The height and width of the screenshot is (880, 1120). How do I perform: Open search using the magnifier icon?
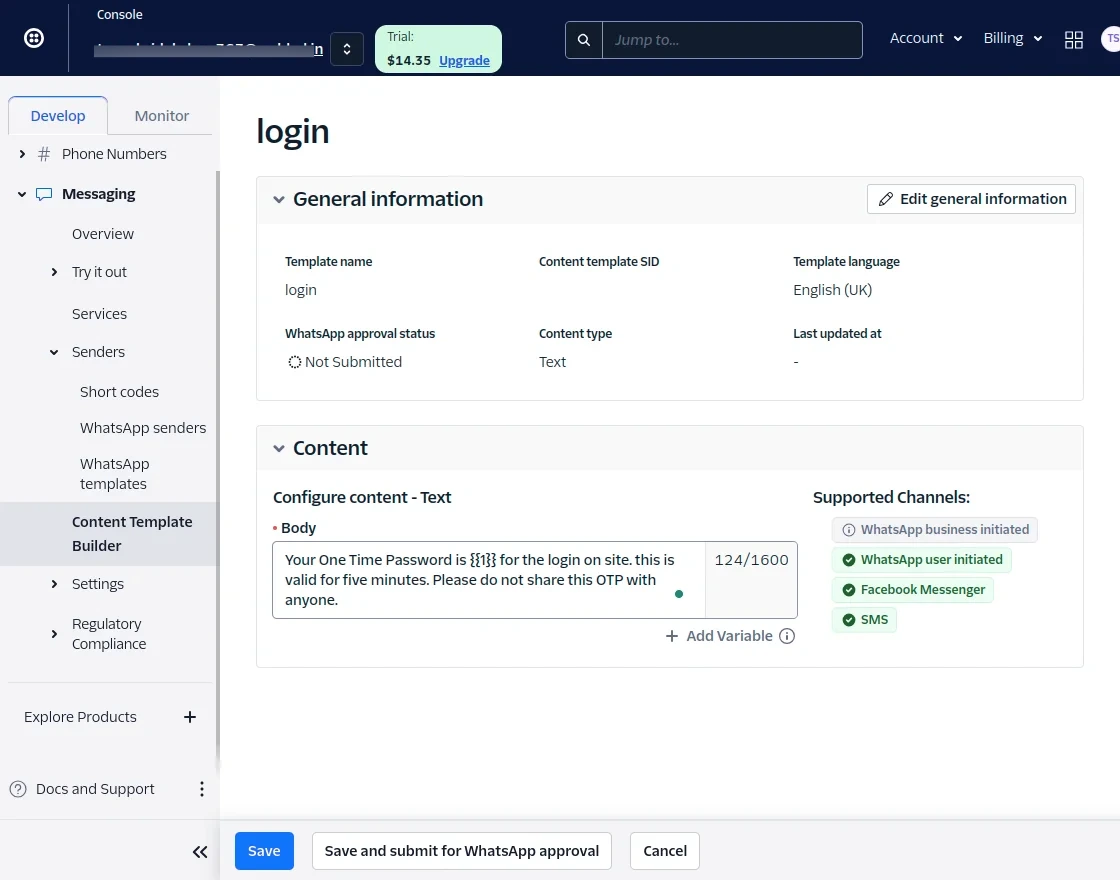[x=584, y=40]
